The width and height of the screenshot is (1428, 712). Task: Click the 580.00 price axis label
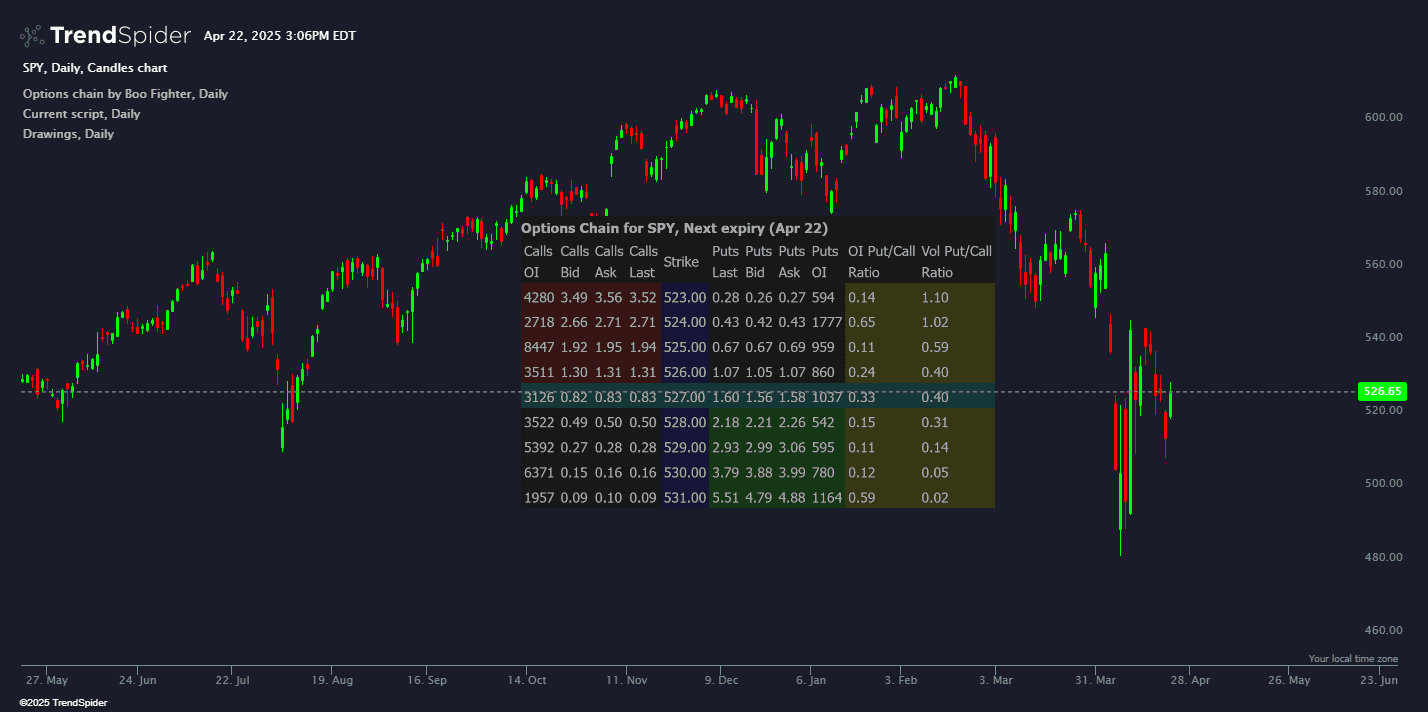tap(1382, 191)
